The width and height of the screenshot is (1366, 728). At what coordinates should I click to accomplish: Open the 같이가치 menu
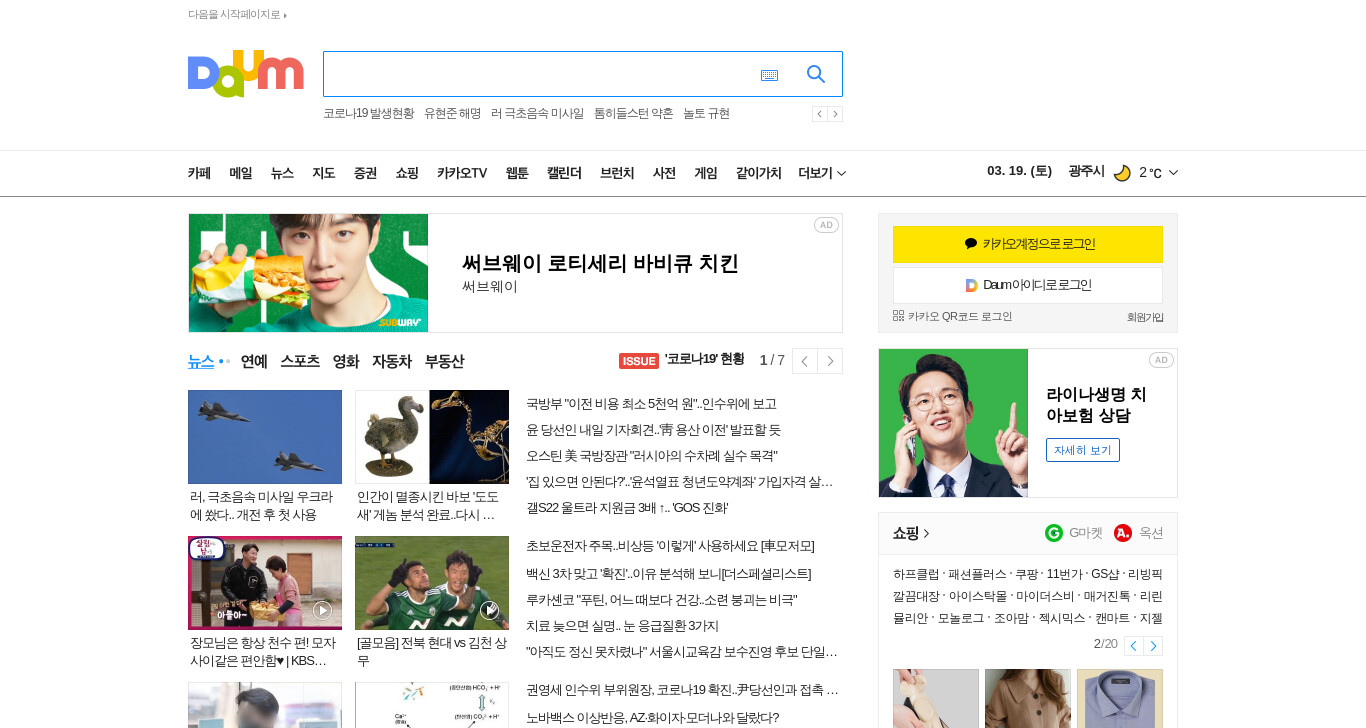tap(758, 173)
